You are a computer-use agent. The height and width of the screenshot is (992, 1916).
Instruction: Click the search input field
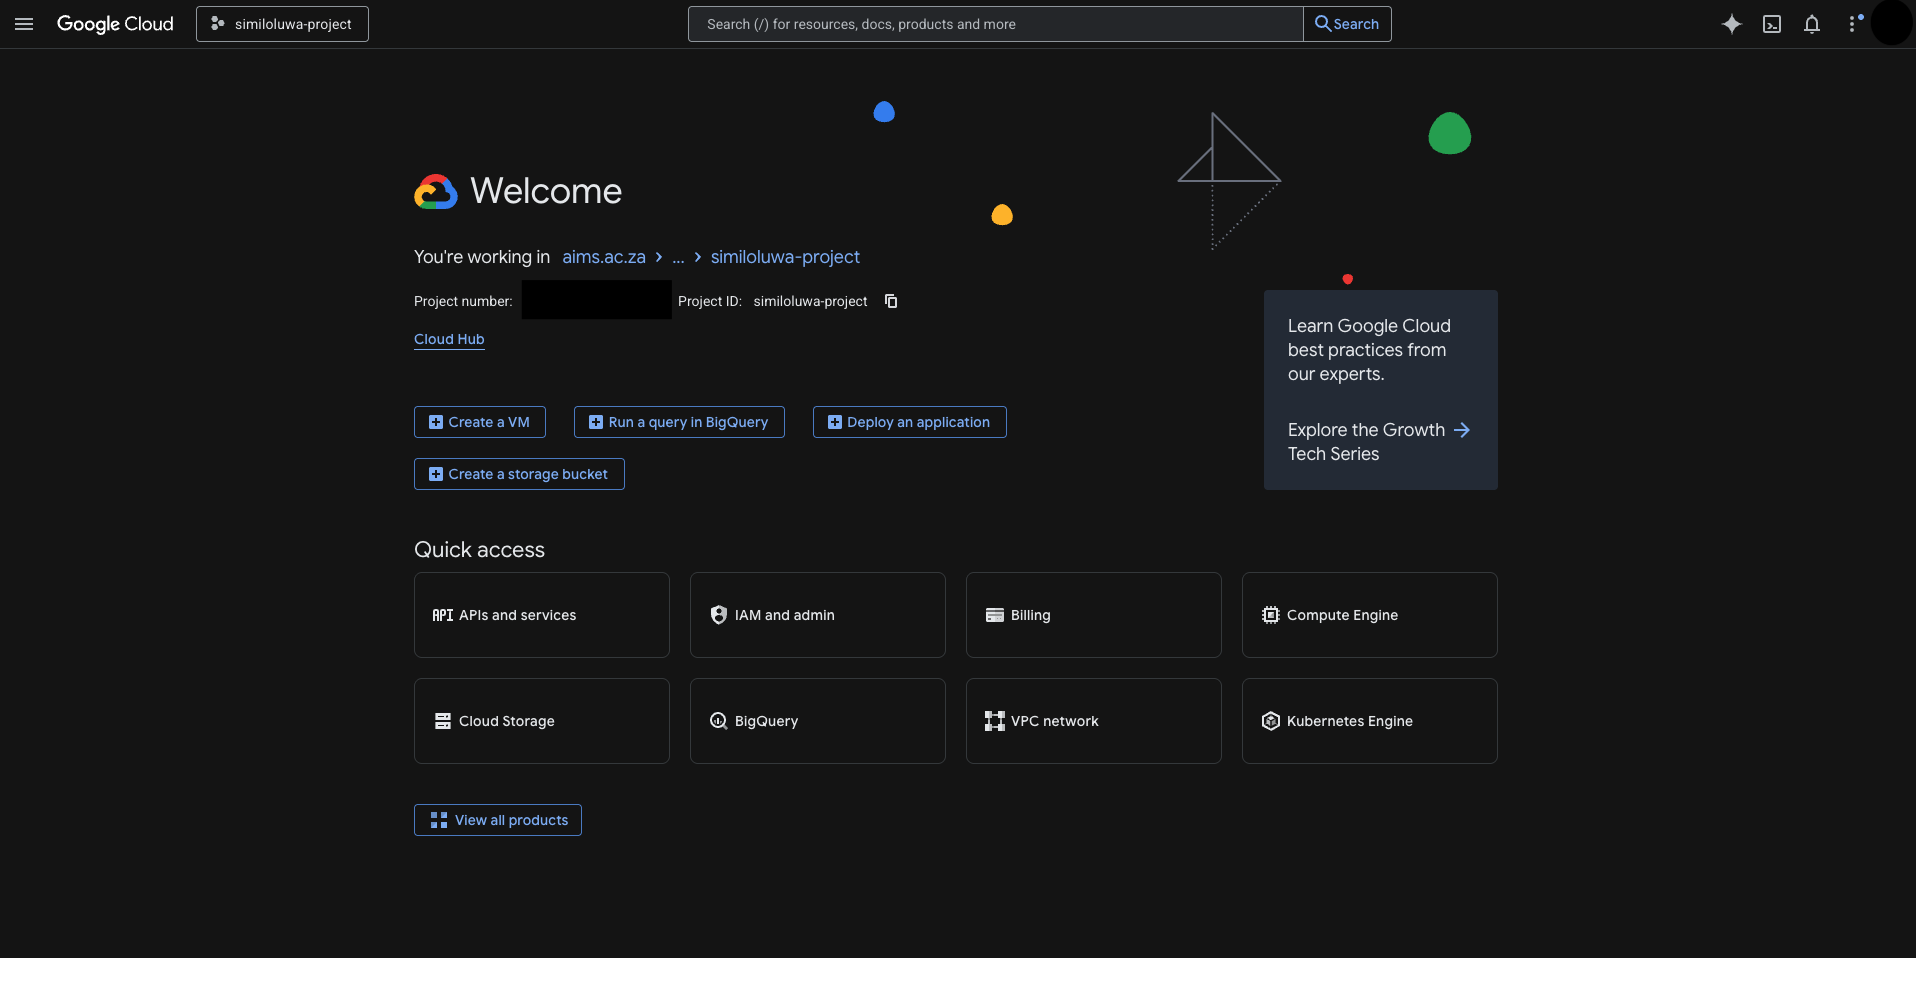(x=994, y=23)
